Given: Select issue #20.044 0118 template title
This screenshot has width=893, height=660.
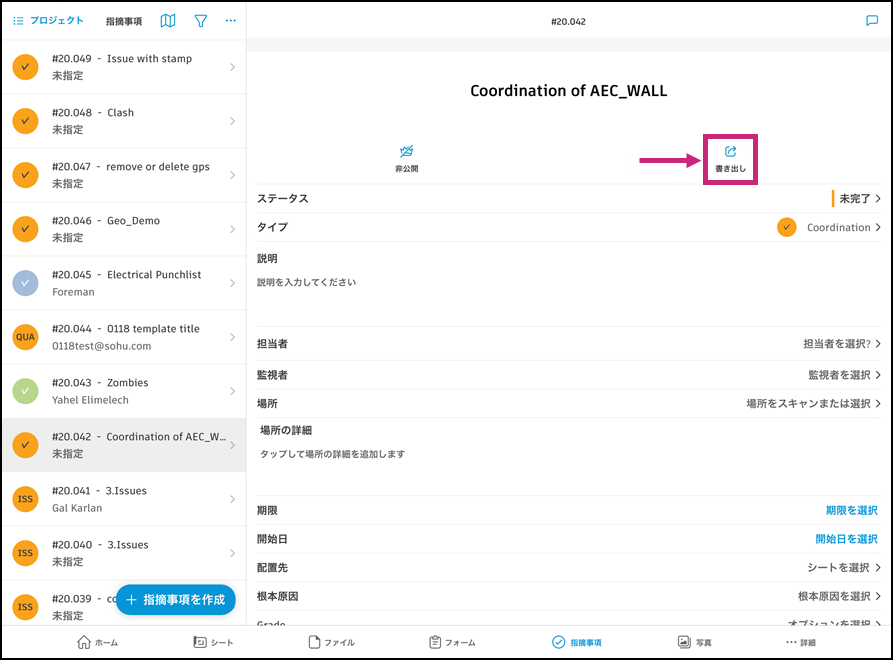Looking at the screenshot, I should tap(124, 337).
